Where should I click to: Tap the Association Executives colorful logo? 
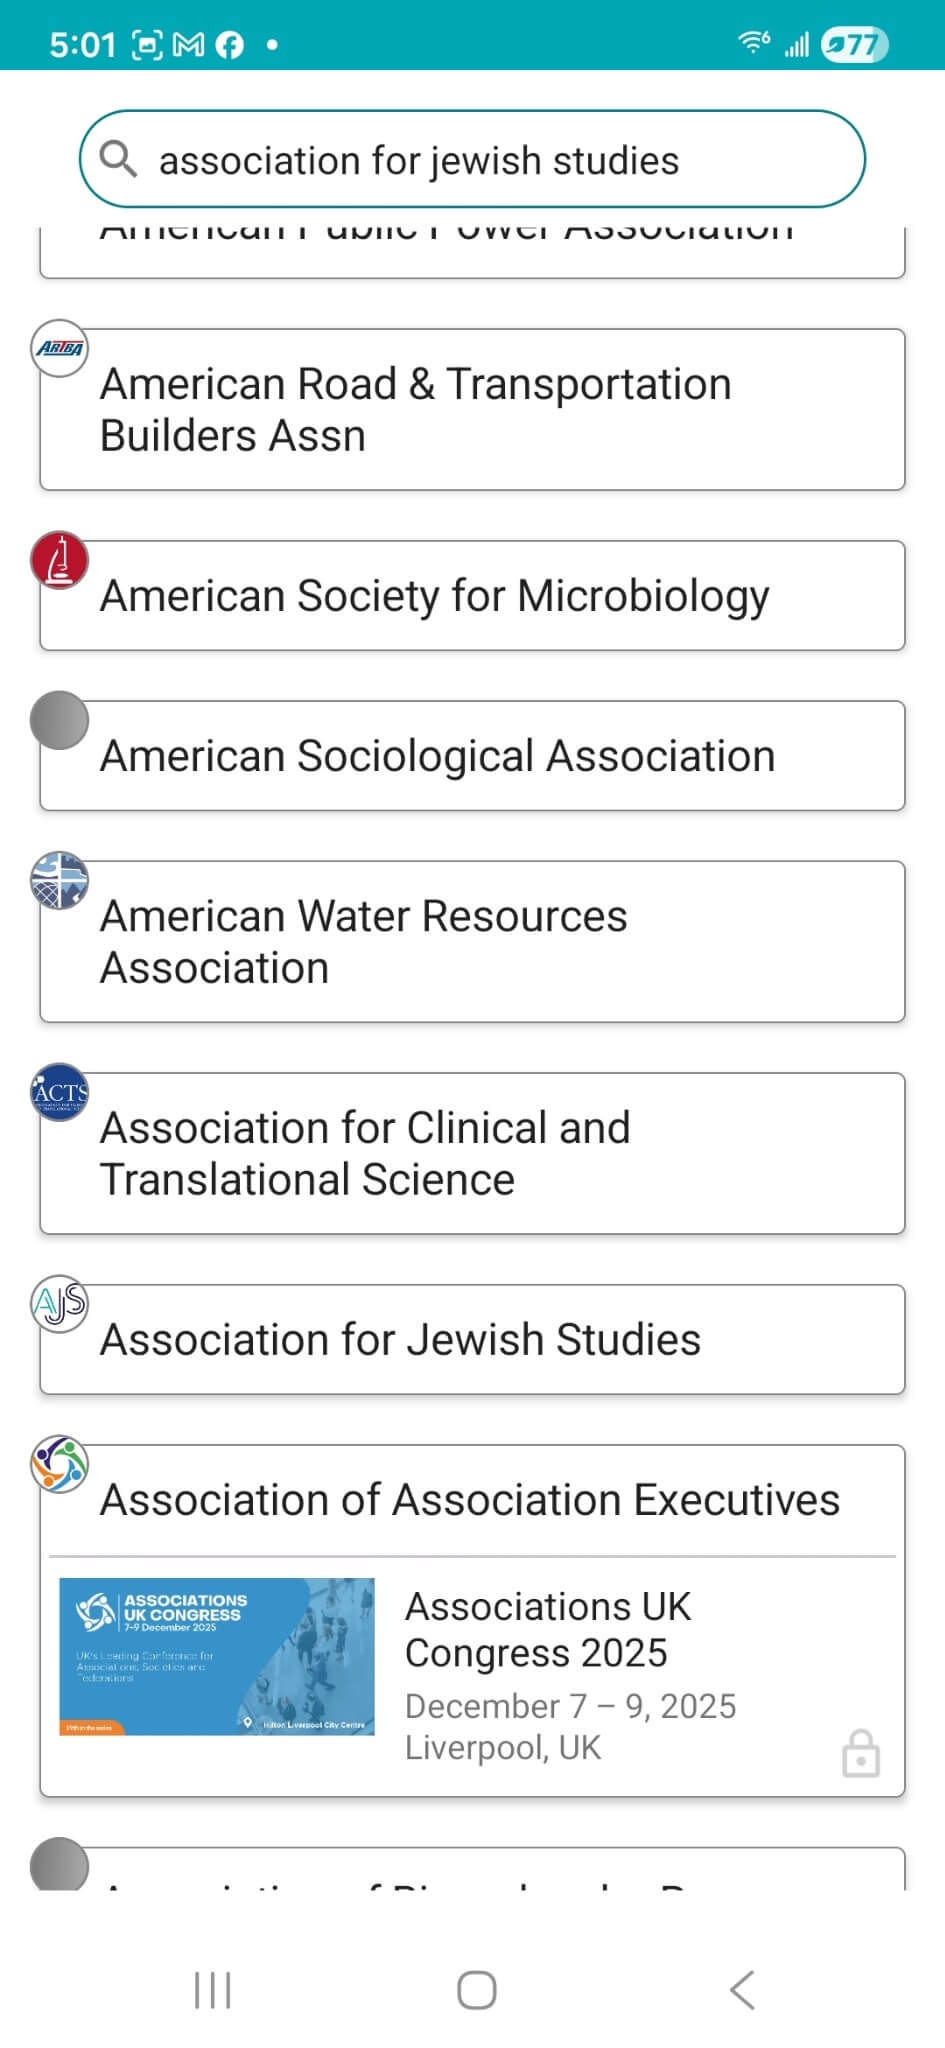point(60,1464)
